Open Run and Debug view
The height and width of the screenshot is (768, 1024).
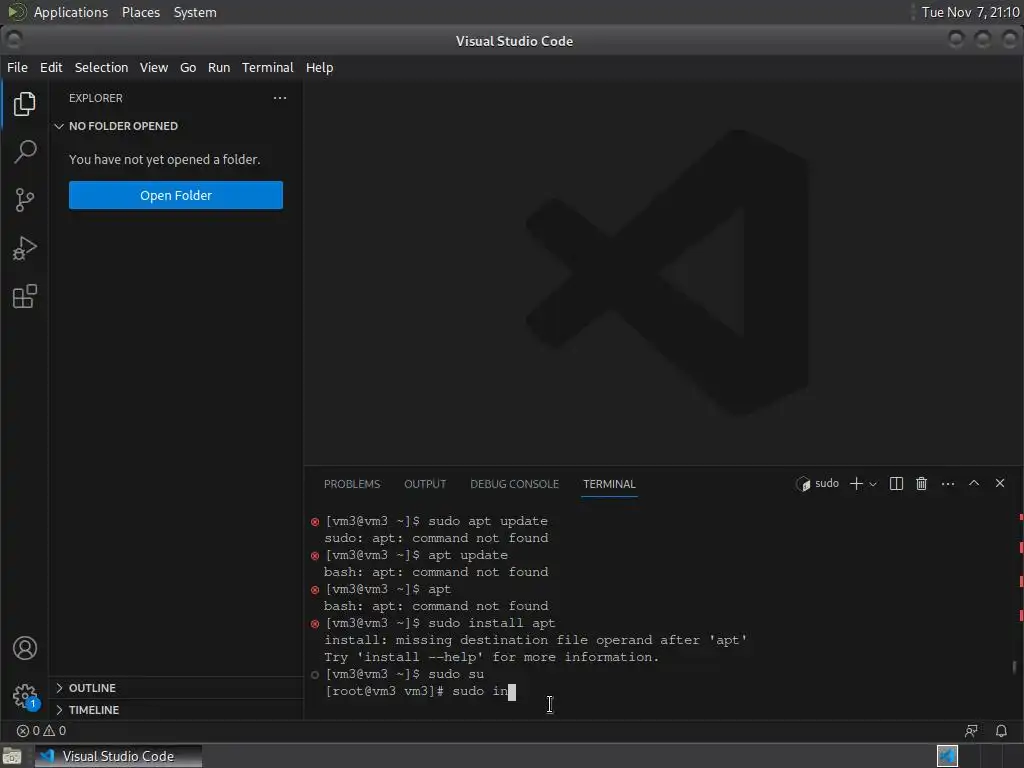point(24,248)
